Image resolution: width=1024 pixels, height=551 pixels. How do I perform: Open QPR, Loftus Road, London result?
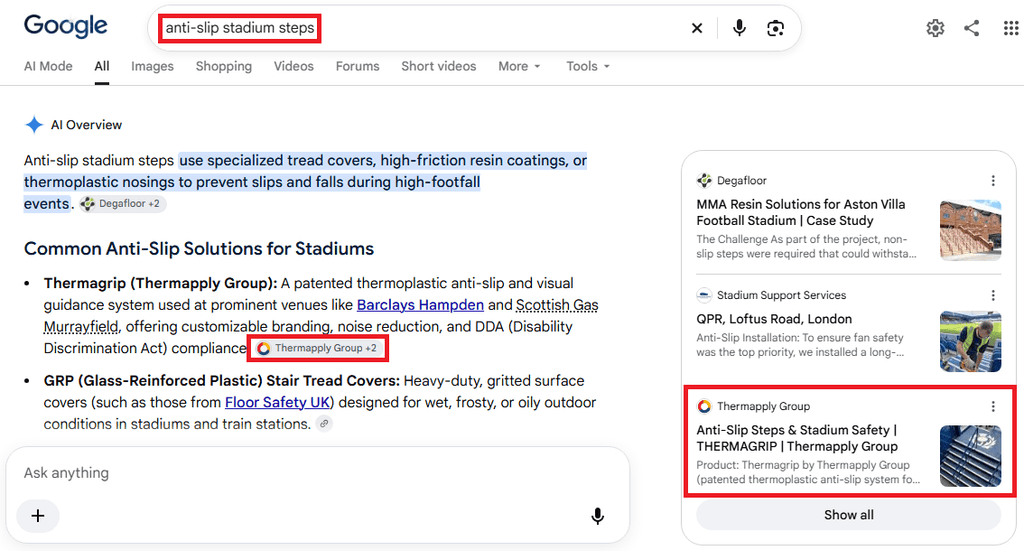[774, 319]
